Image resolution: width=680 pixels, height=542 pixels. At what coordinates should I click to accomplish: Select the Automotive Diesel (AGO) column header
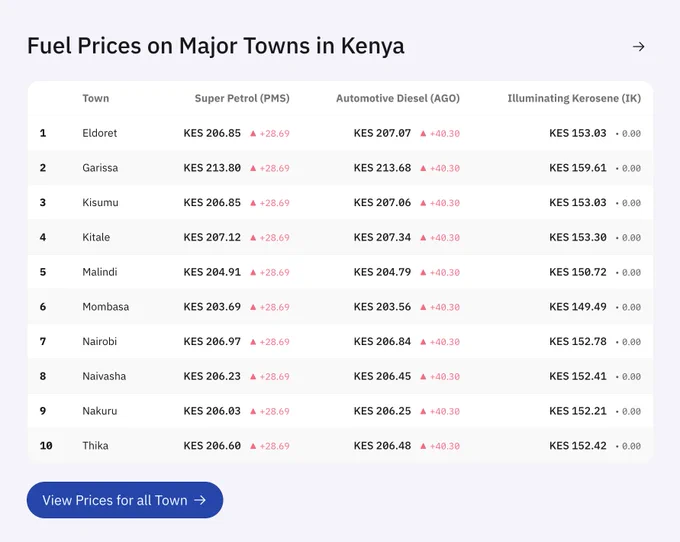398,98
